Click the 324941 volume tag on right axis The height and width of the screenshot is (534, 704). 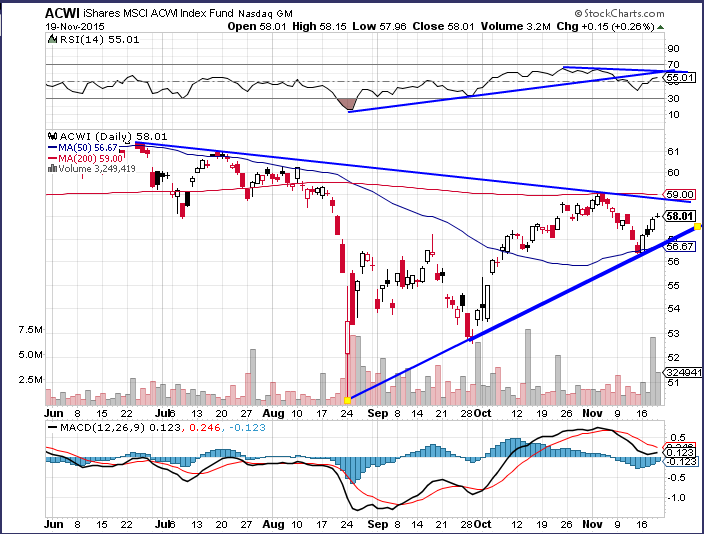(683, 372)
